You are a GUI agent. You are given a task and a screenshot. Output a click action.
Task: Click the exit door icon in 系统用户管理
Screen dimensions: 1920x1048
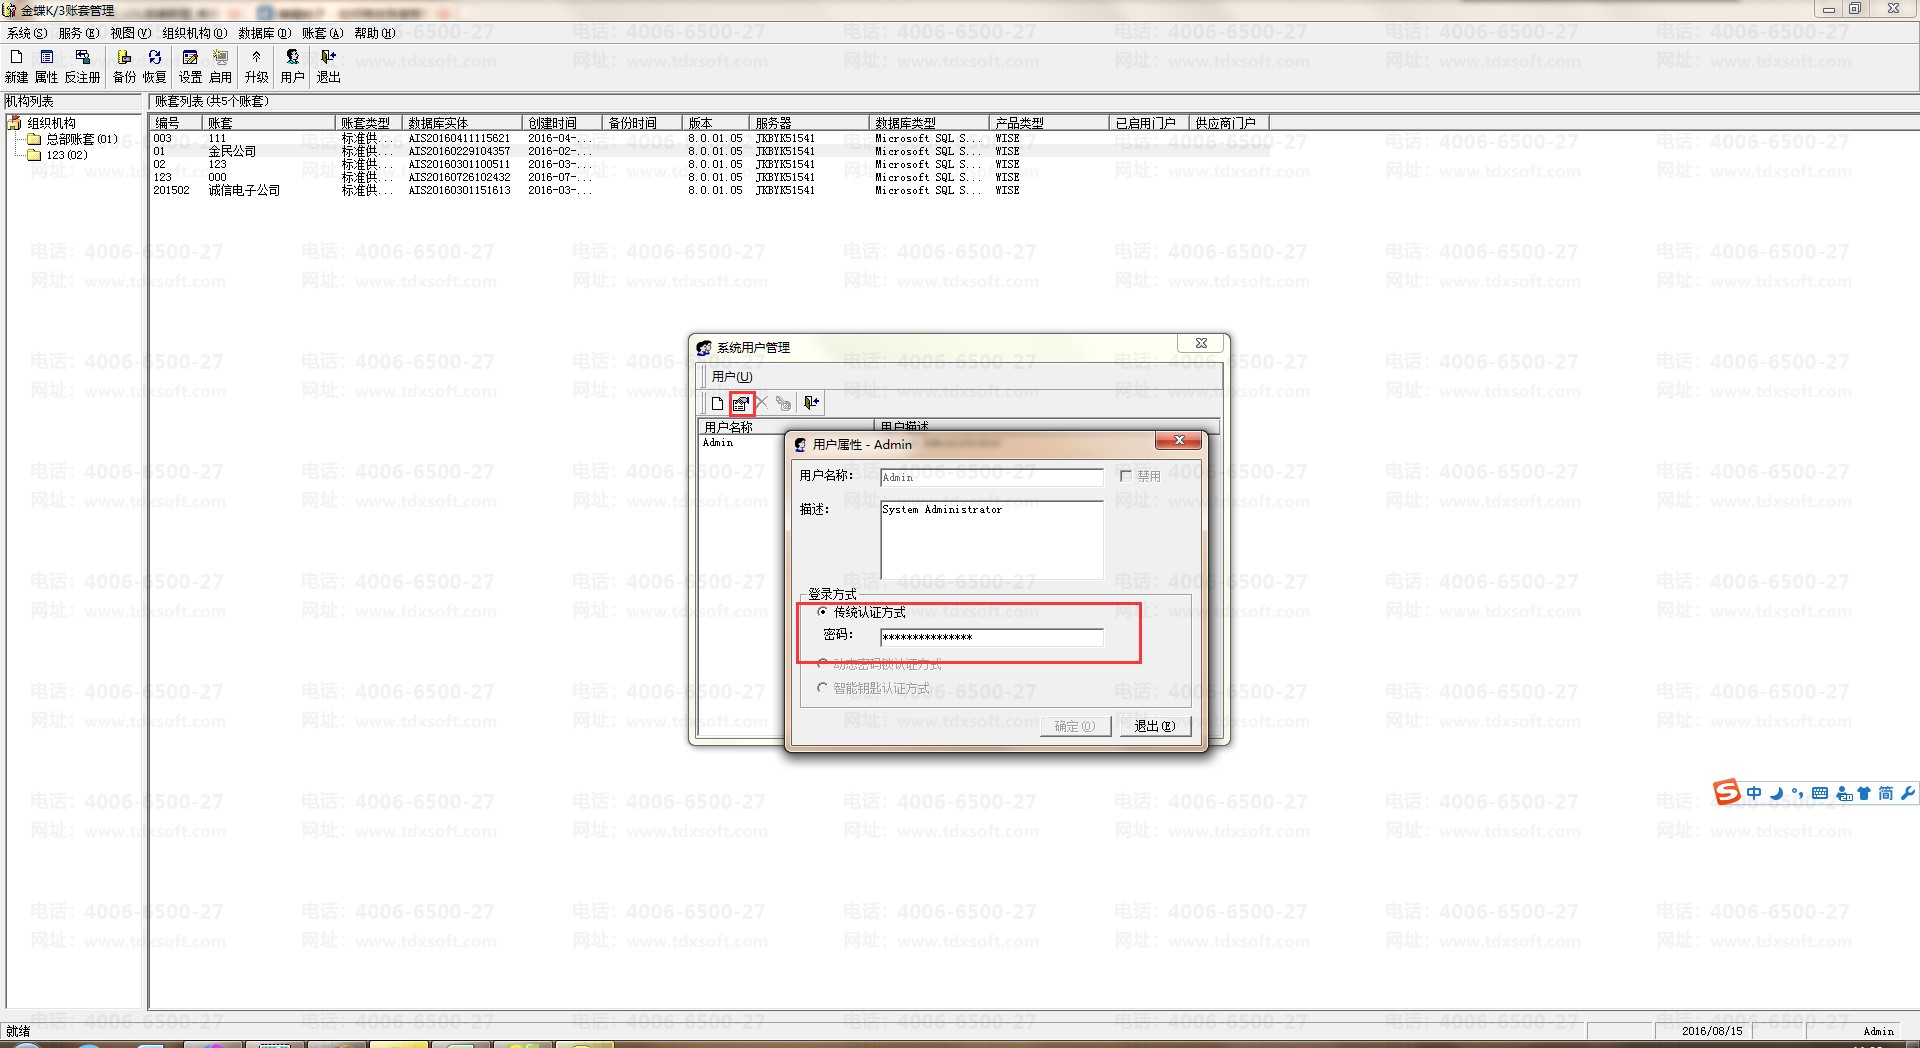pos(811,403)
